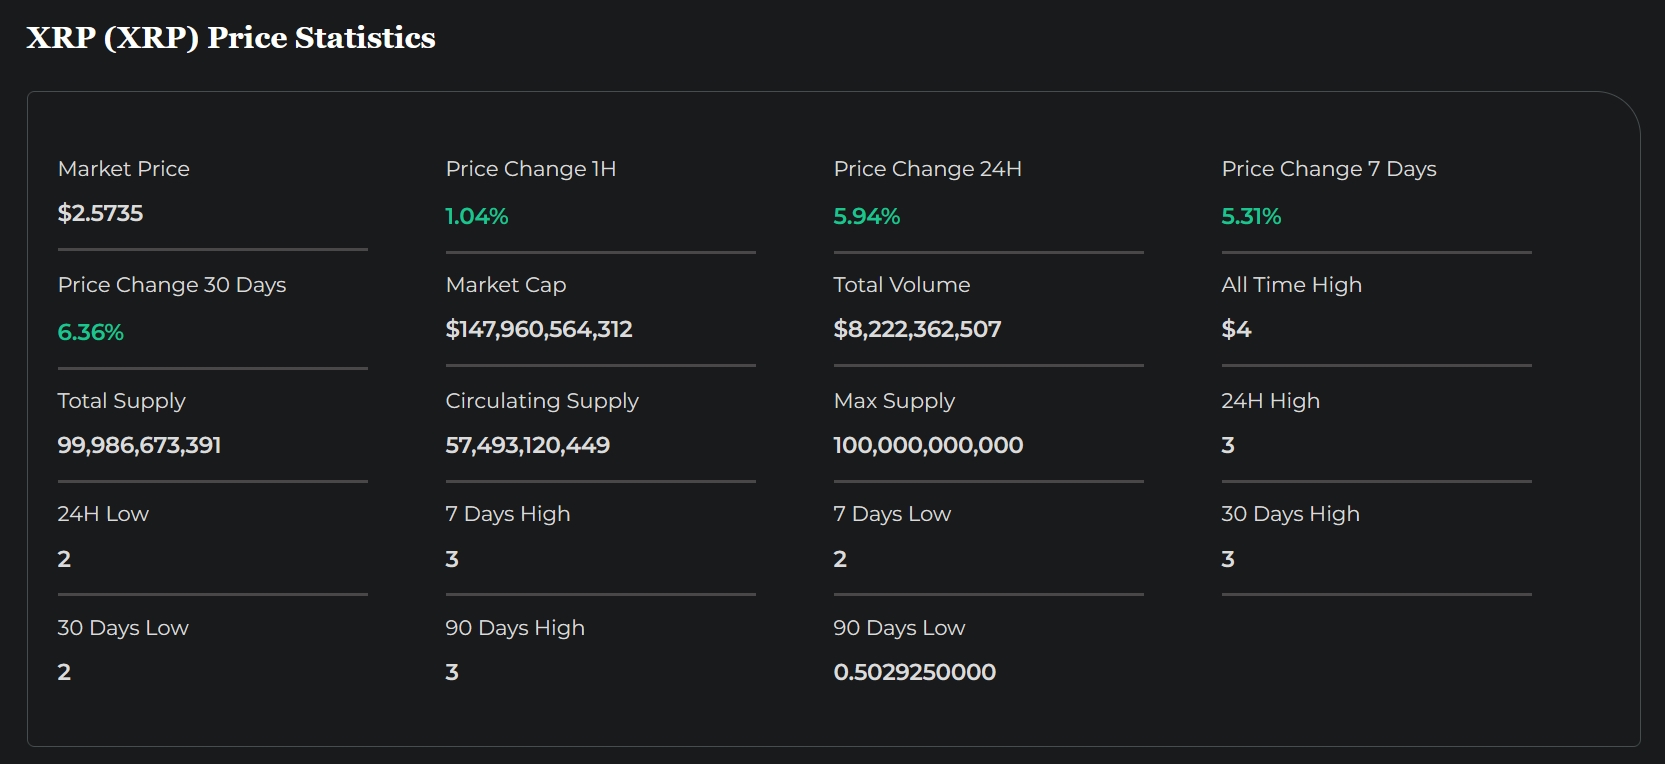Click the Total Volume figure $8,222,362,507

(x=917, y=329)
